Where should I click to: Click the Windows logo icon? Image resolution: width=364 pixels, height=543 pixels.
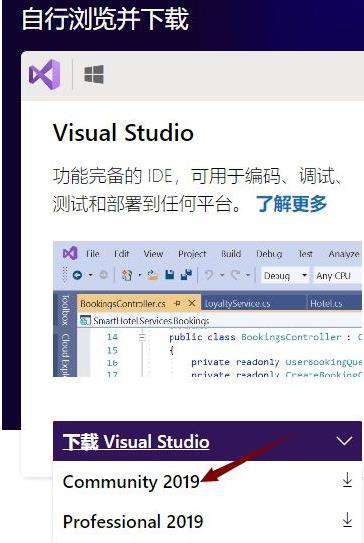pos(94,74)
